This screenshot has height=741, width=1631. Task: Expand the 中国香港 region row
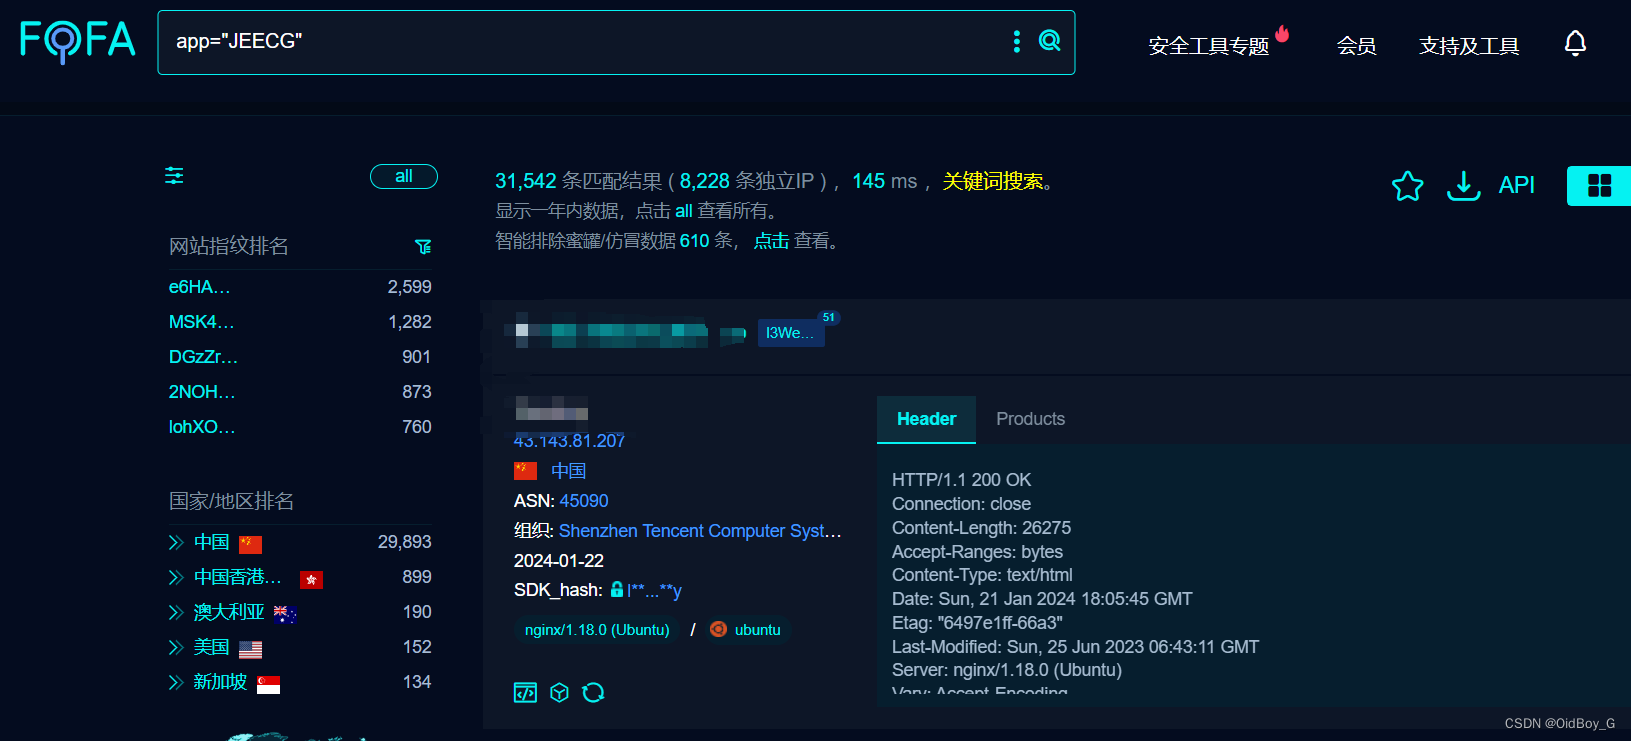click(176, 577)
